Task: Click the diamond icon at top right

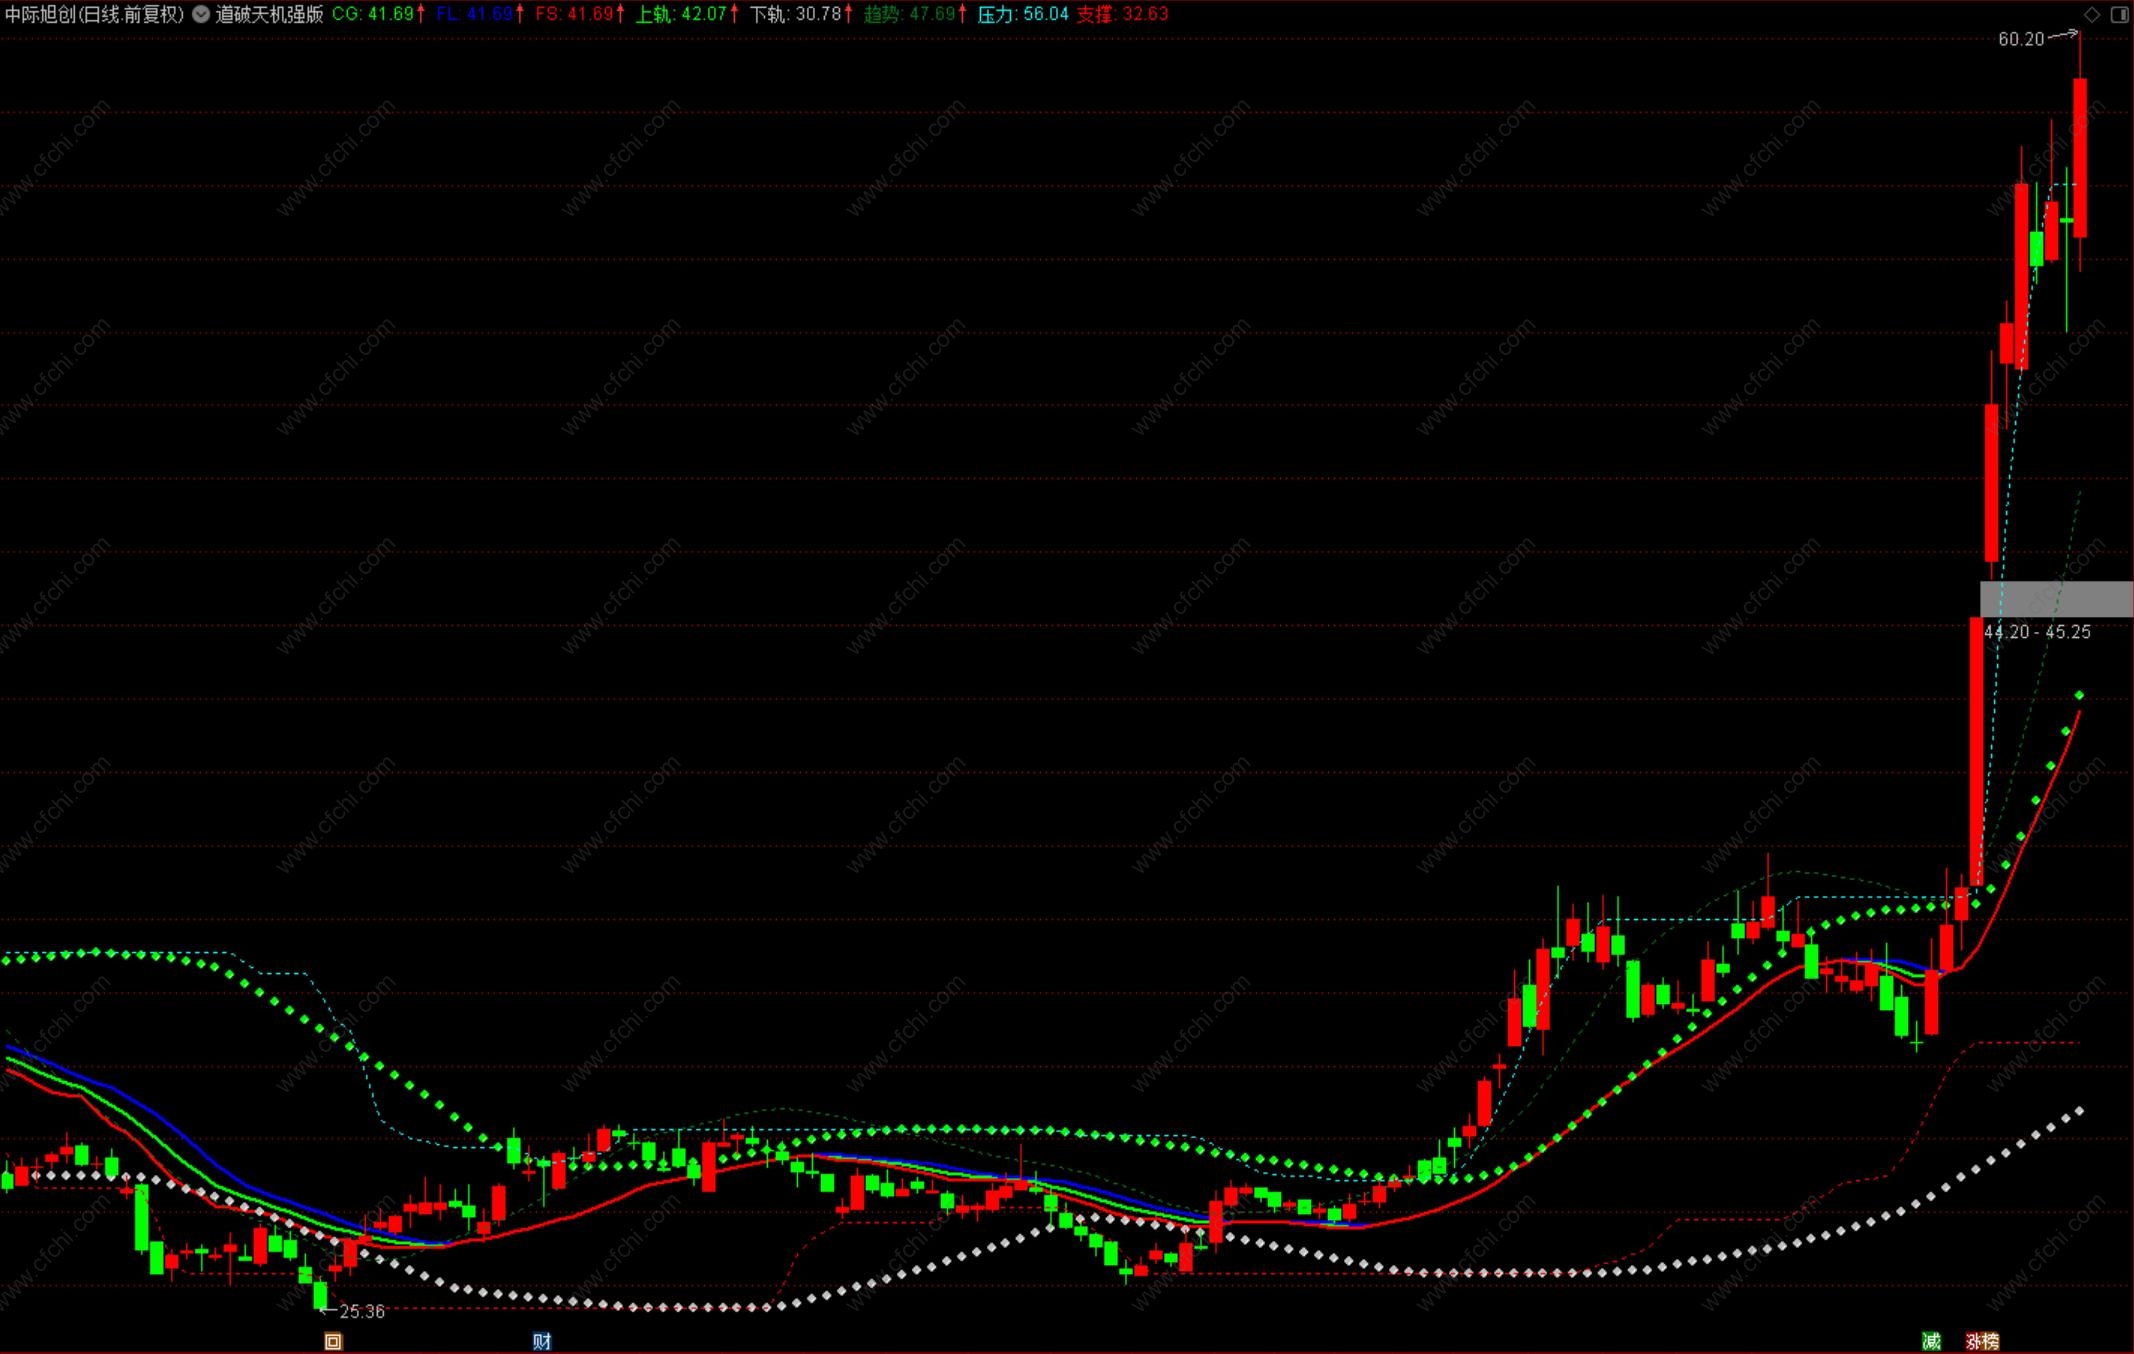Action: click(2091, 14)
